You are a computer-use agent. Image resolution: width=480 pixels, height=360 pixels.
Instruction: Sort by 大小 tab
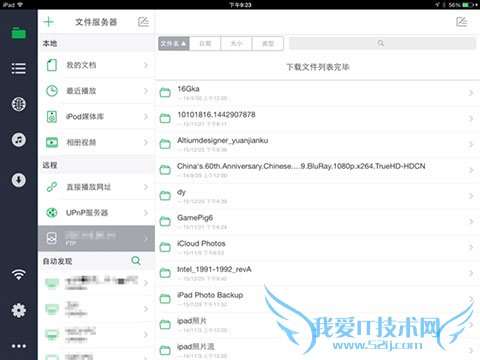pyautogui.click(x=236, y=43)
